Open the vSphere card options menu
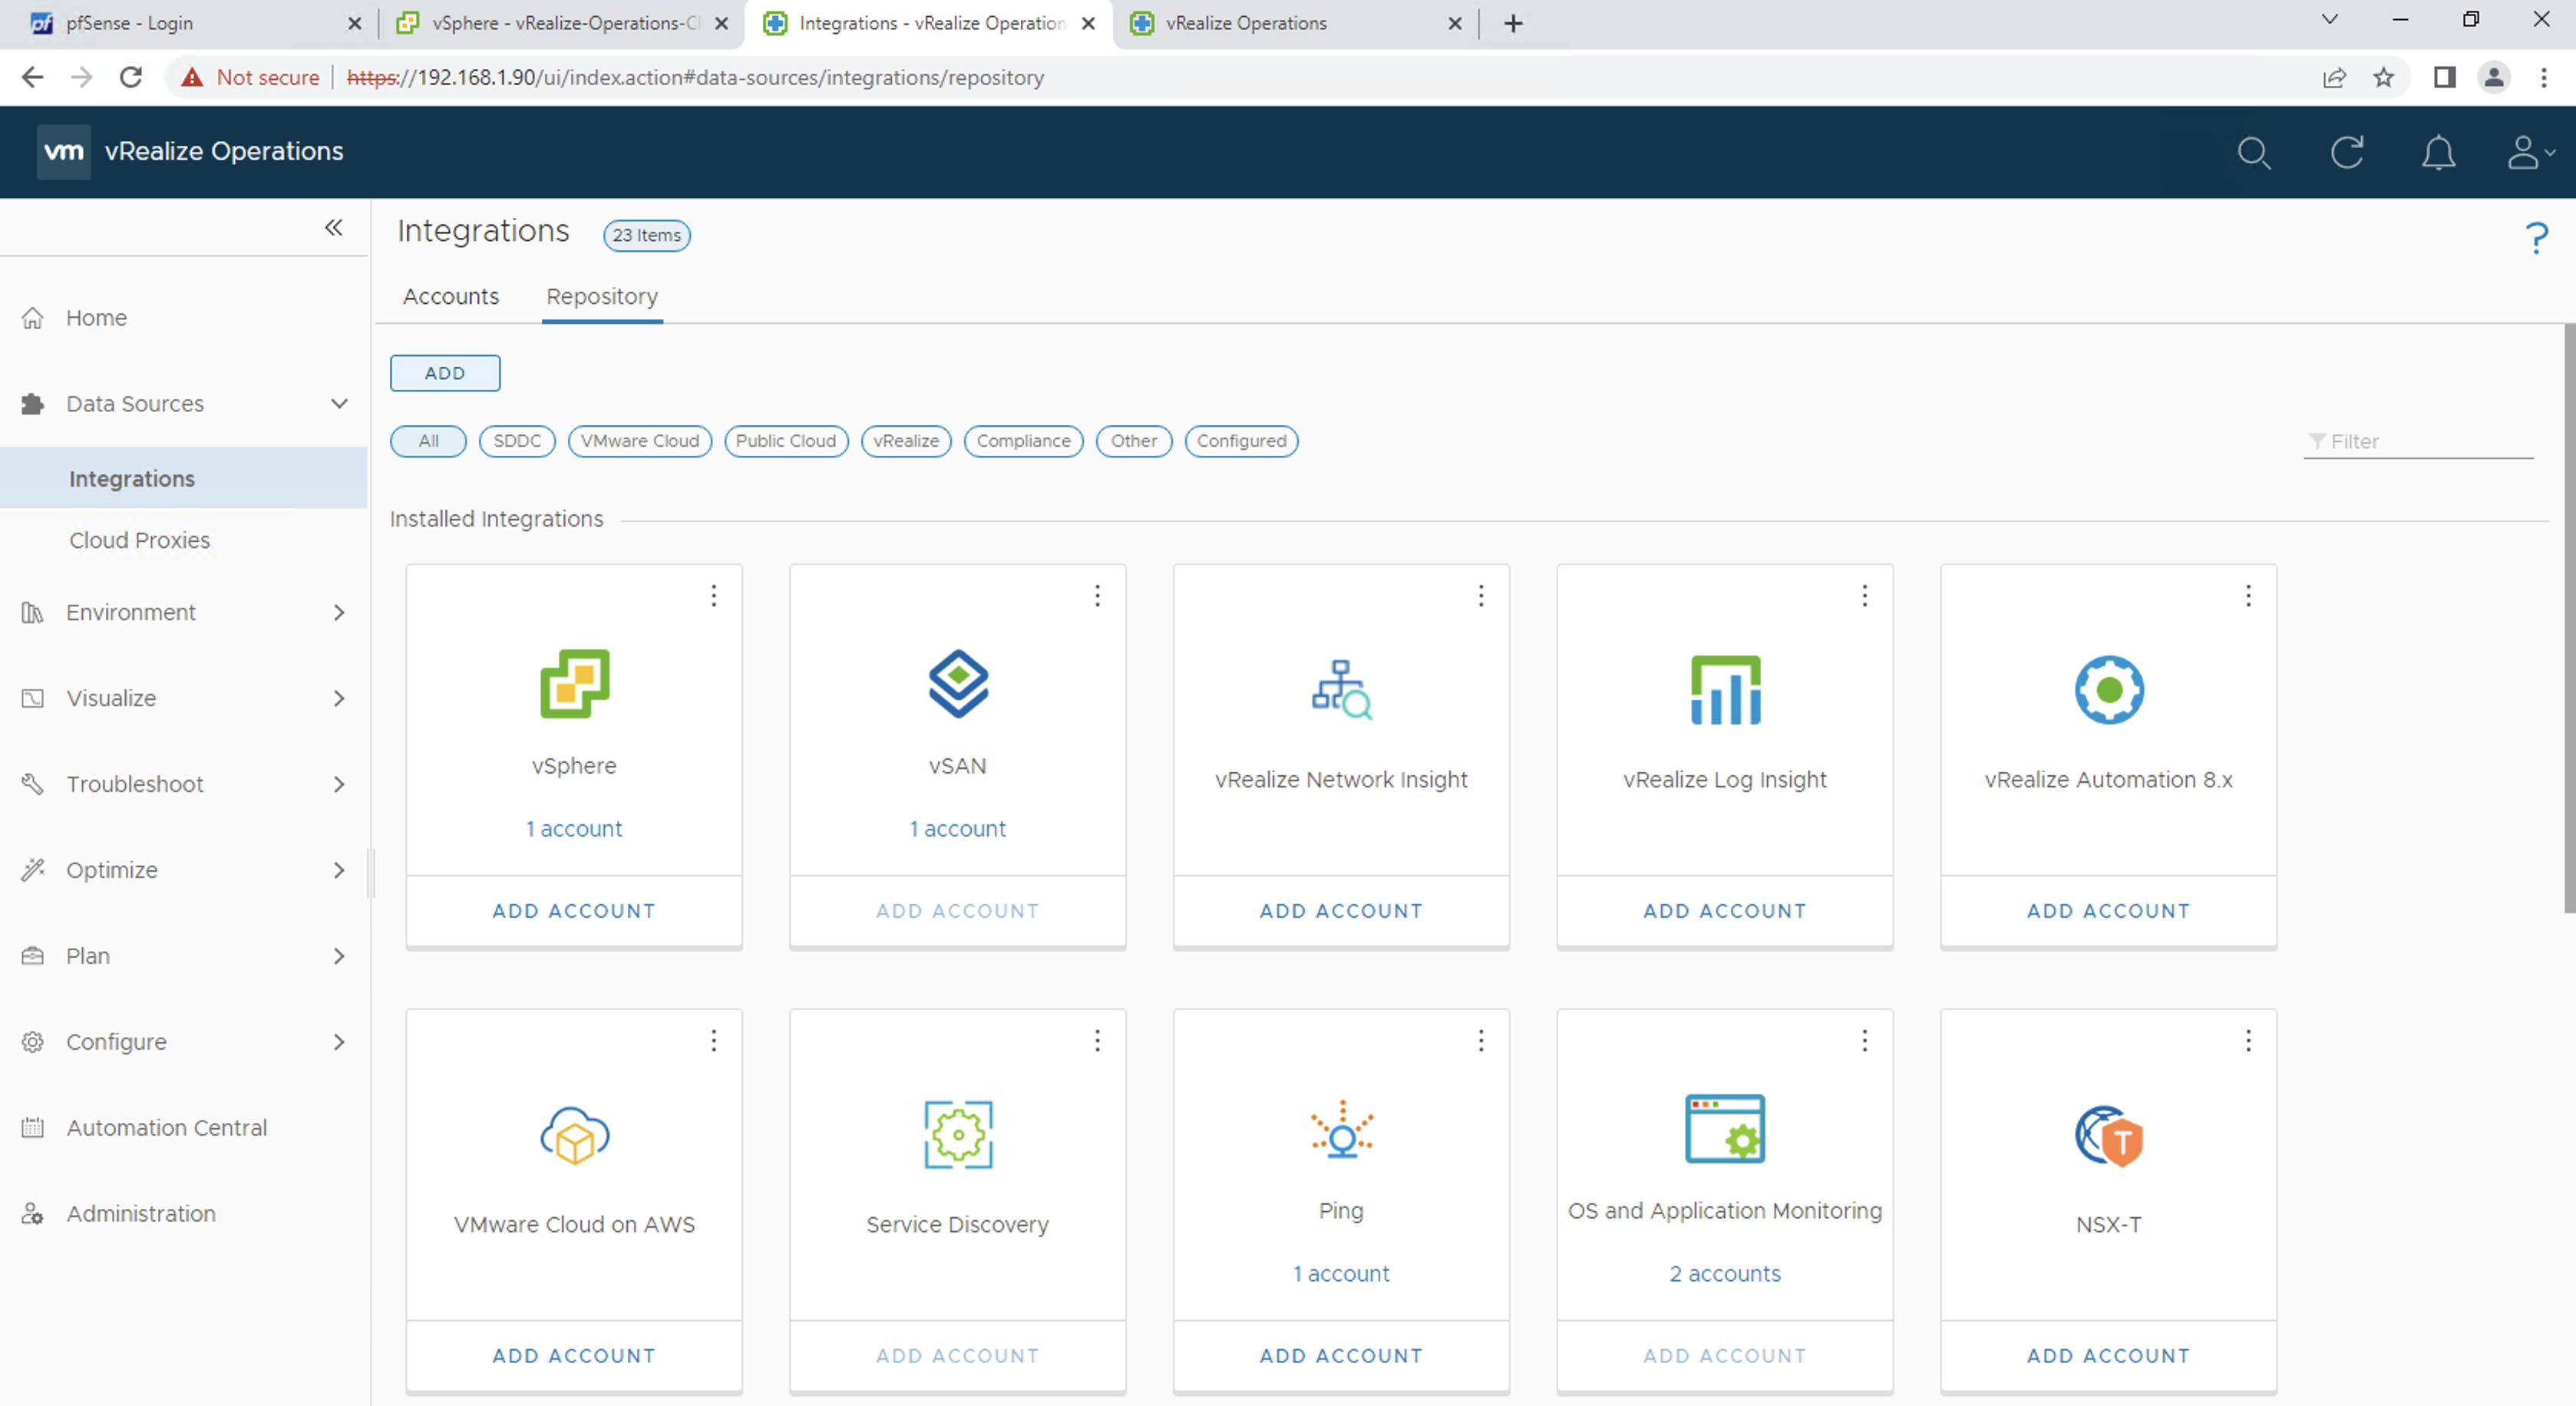Screen dimensions: 2576x1406 coord(714,596)
